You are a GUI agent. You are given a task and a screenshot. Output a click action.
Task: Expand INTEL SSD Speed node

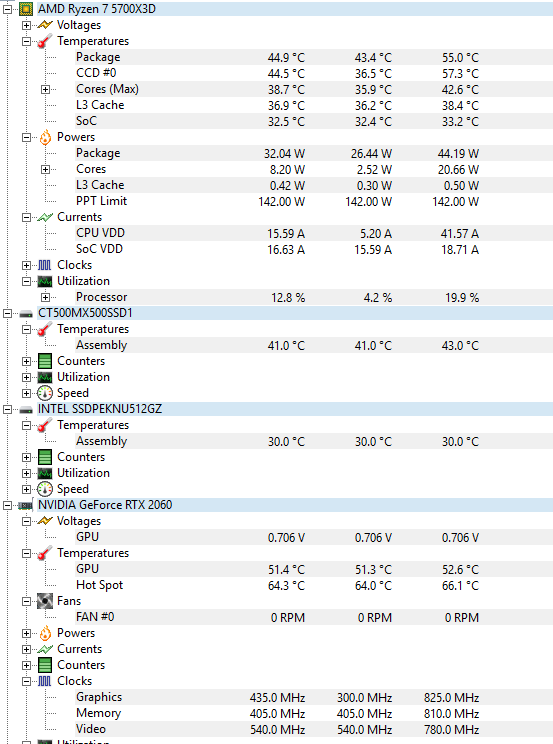[x=27, y=489]
